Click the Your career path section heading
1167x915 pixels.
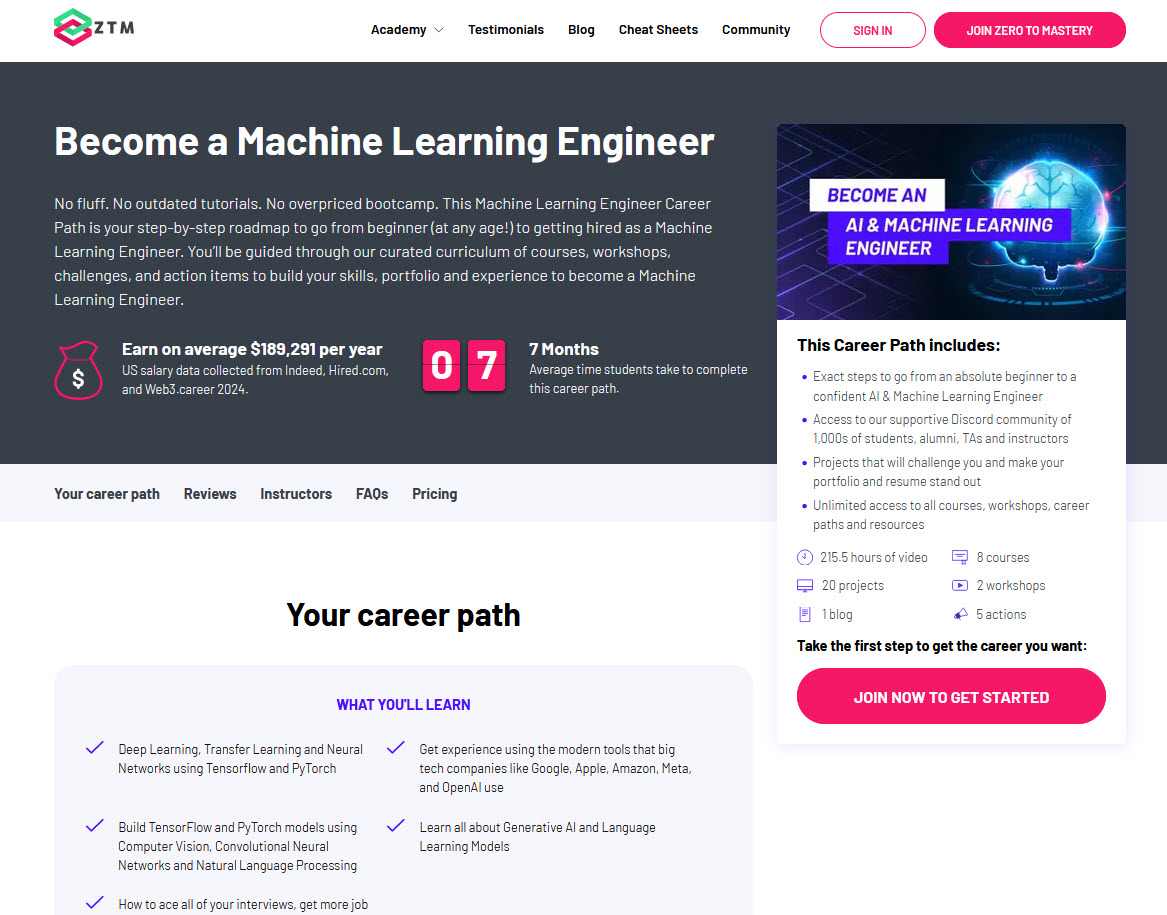pyautogui.click(x=403, y=615)
